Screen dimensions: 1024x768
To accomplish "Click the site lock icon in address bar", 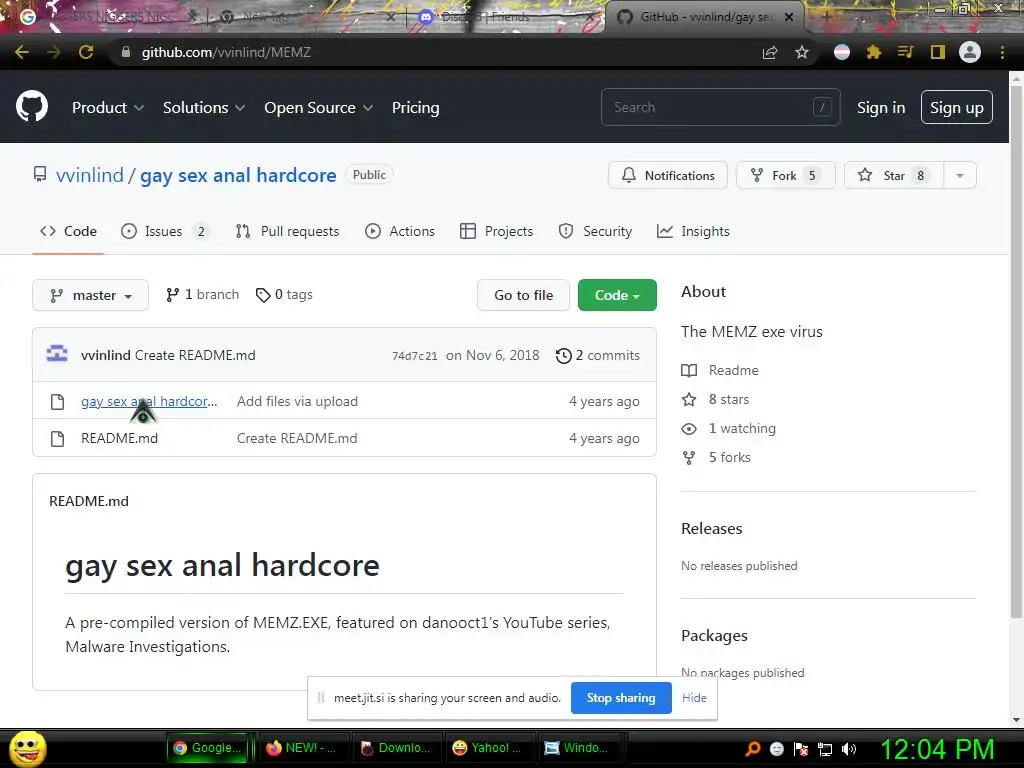I will click(x=126, y=52).
